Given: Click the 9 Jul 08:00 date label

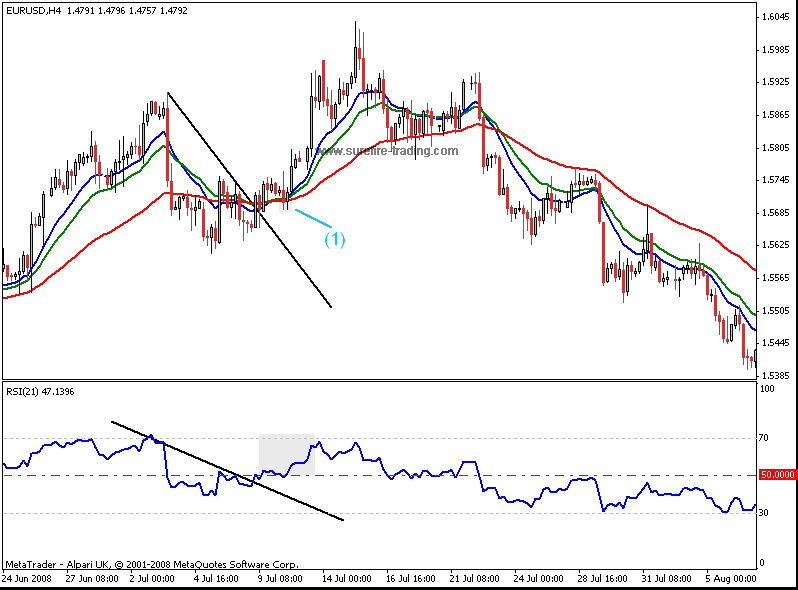Looking at the screenshot, I should [280, 579].
